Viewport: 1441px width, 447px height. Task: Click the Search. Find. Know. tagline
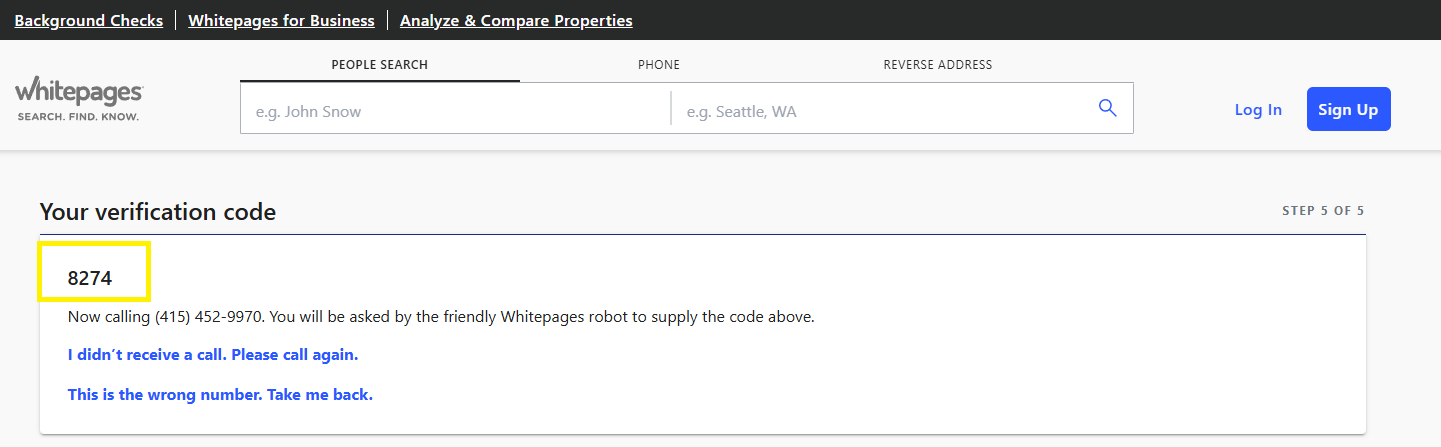tap(78, 117)
